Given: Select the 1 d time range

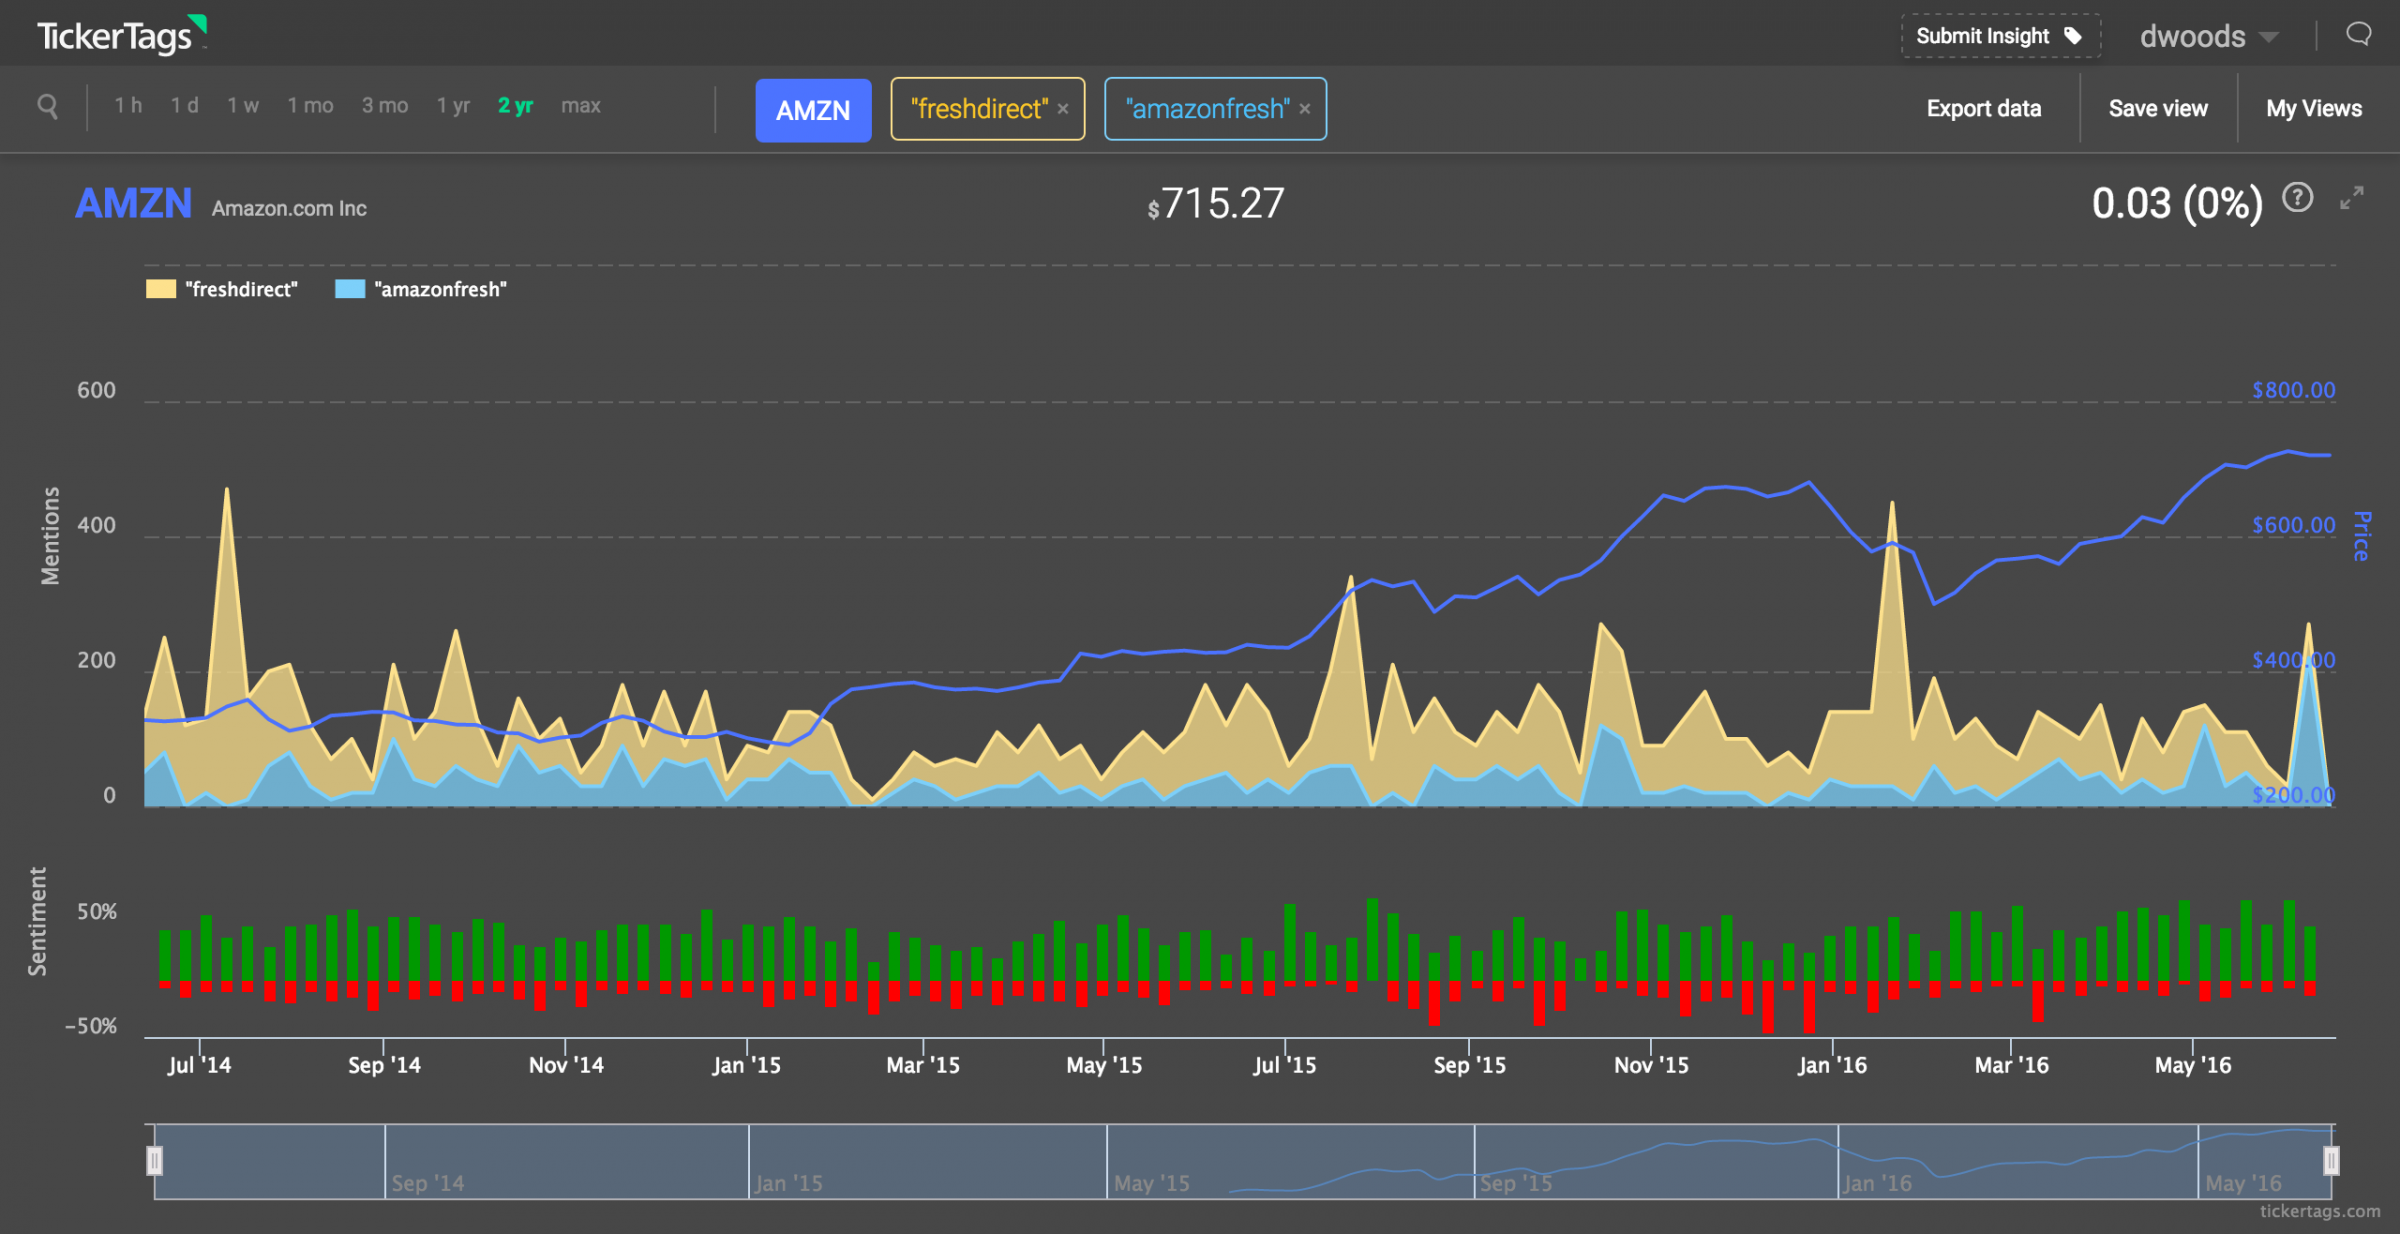Looking at the screenshot, I should pos(184,106).
